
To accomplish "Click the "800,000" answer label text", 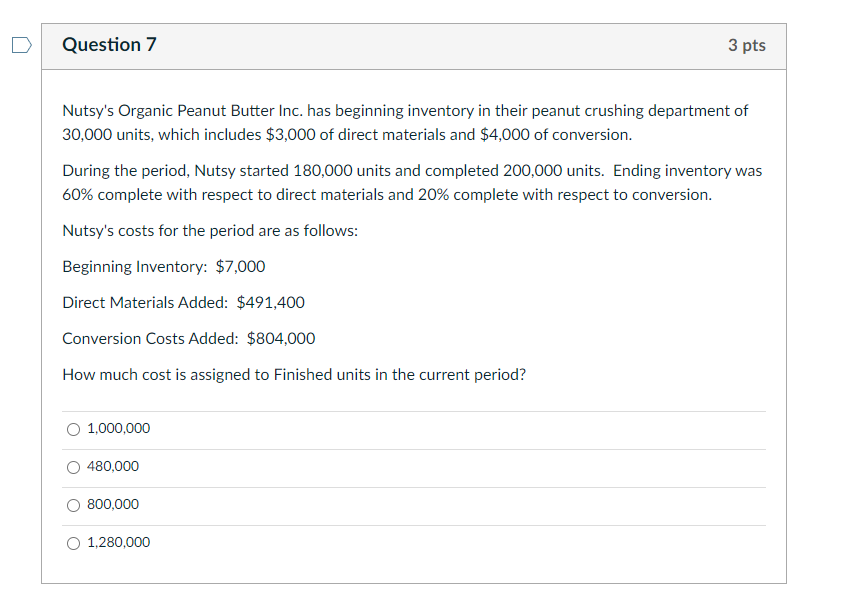I will [113, 505].
